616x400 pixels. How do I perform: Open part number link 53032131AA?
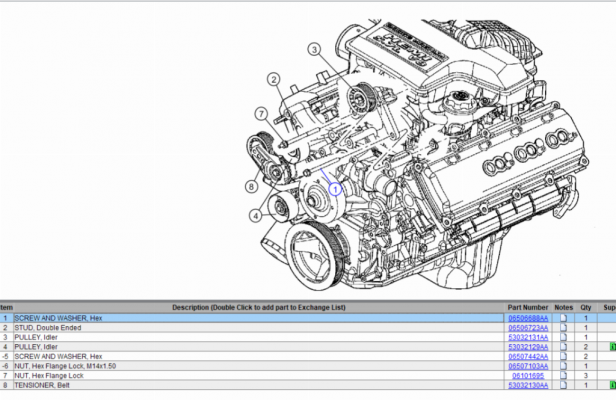click(528, 337)
